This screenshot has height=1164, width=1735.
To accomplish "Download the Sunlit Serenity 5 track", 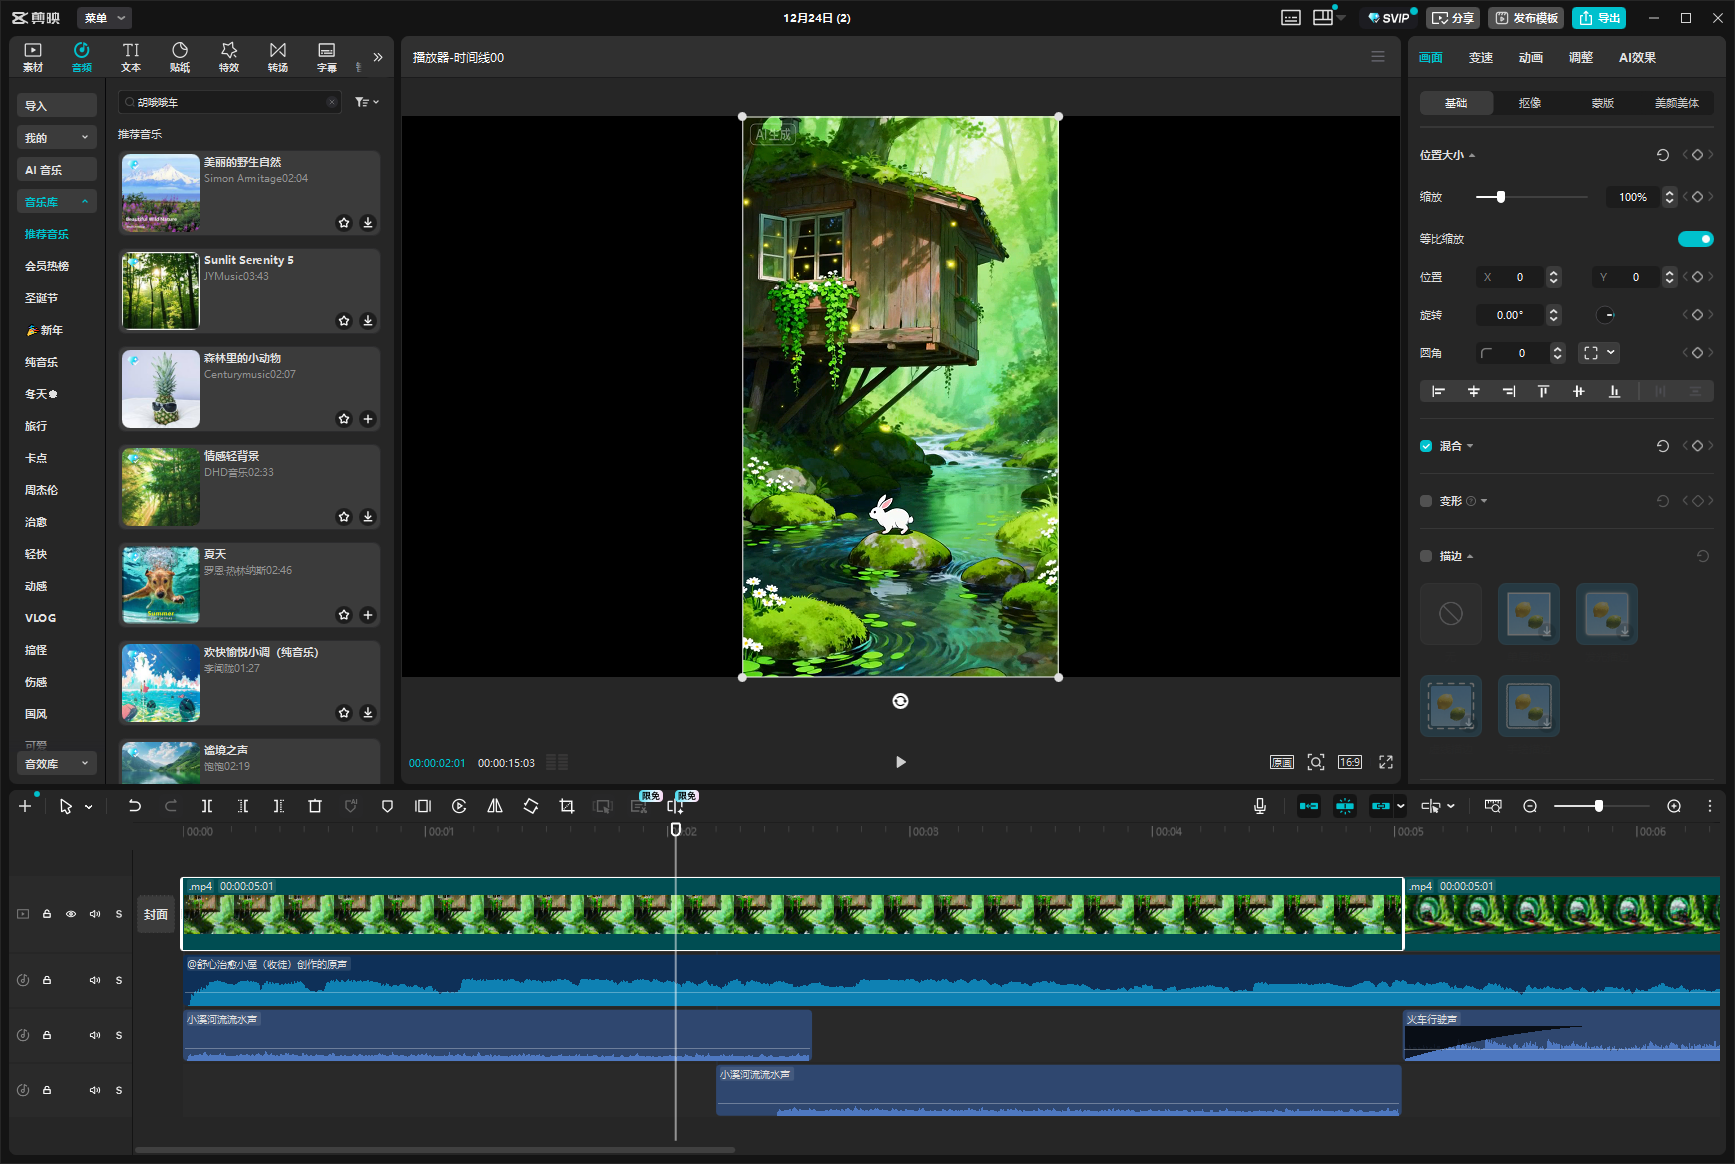I will 368,321.
